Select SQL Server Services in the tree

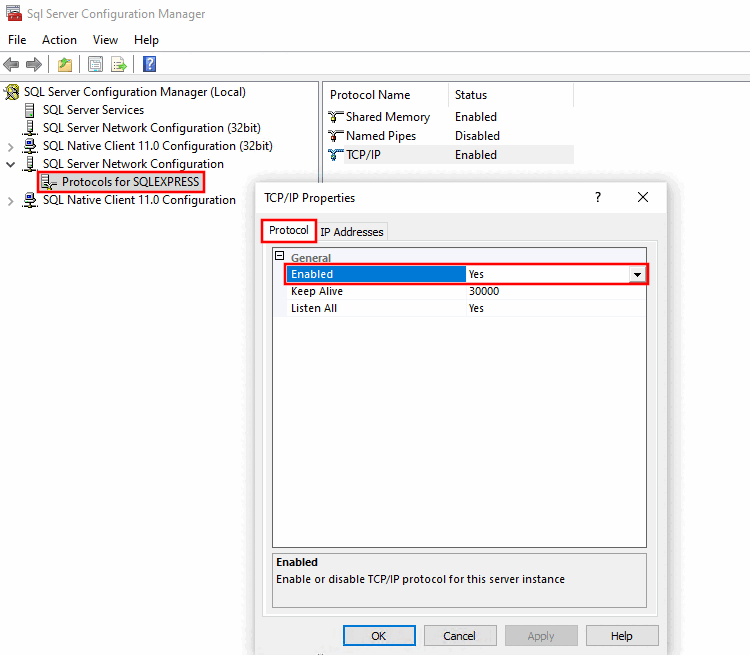tap(93, 110)
